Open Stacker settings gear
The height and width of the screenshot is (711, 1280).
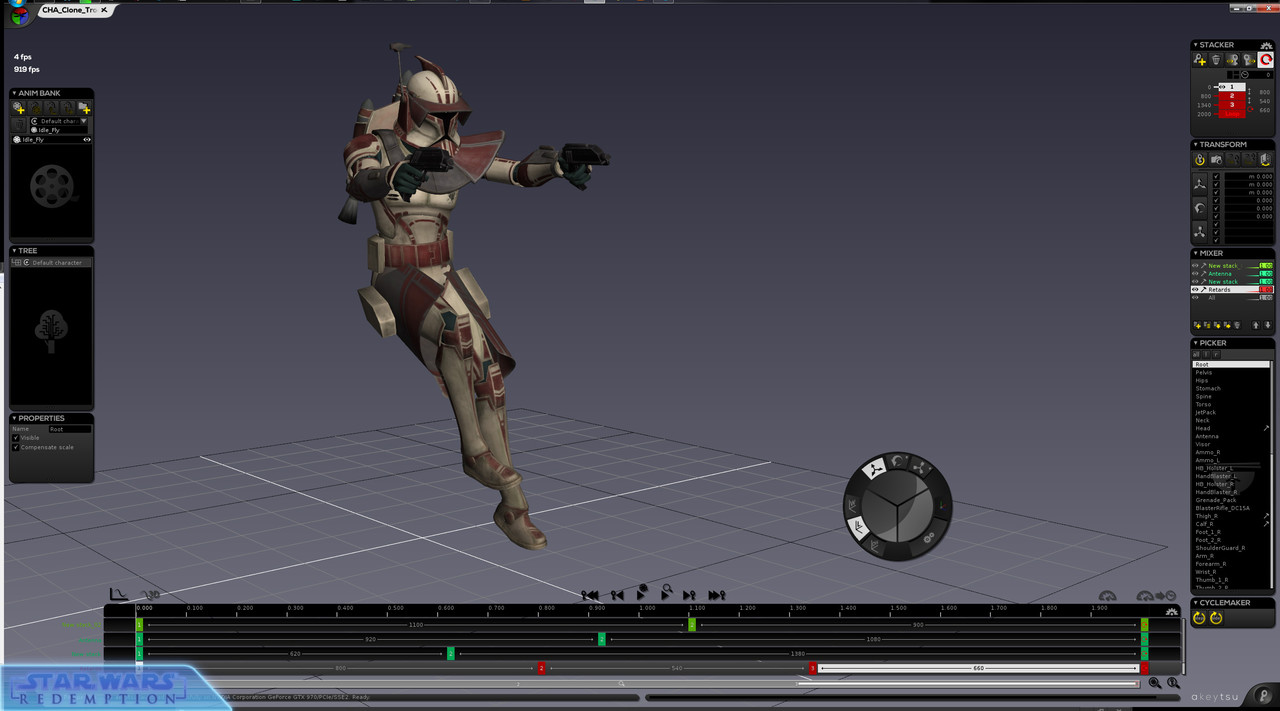(1266, 45)
